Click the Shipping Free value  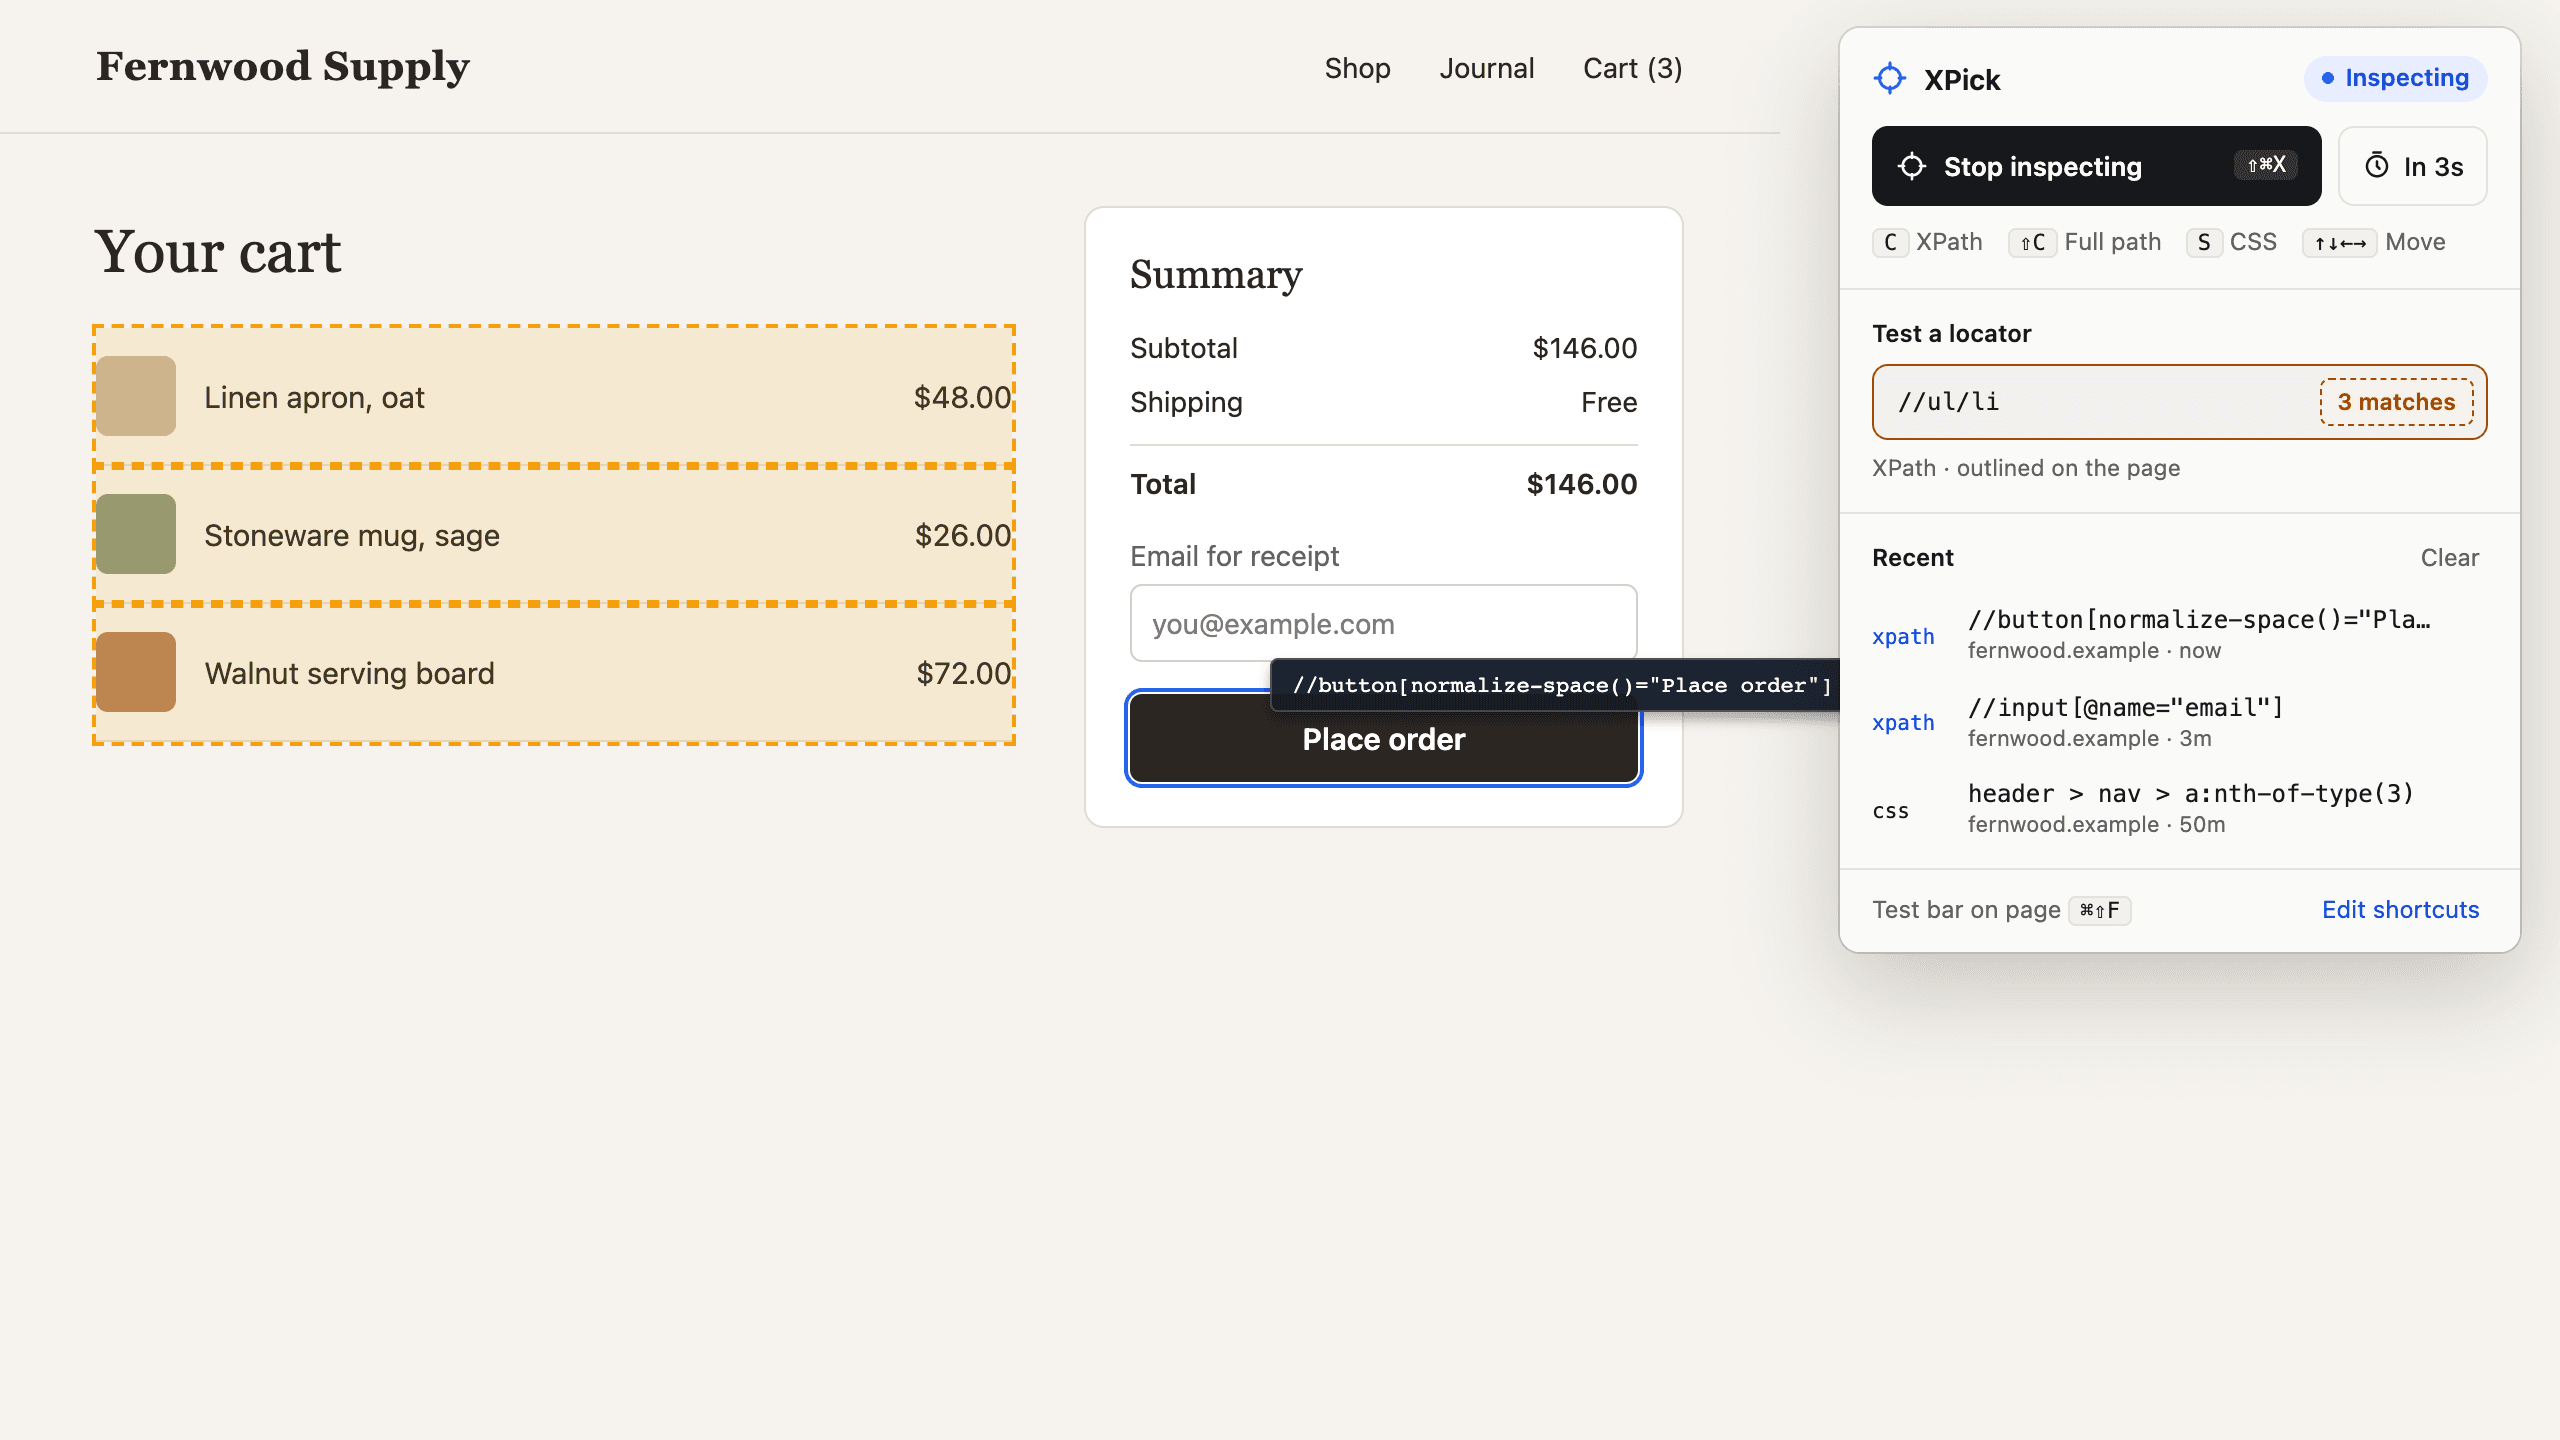click(1609, 403)
